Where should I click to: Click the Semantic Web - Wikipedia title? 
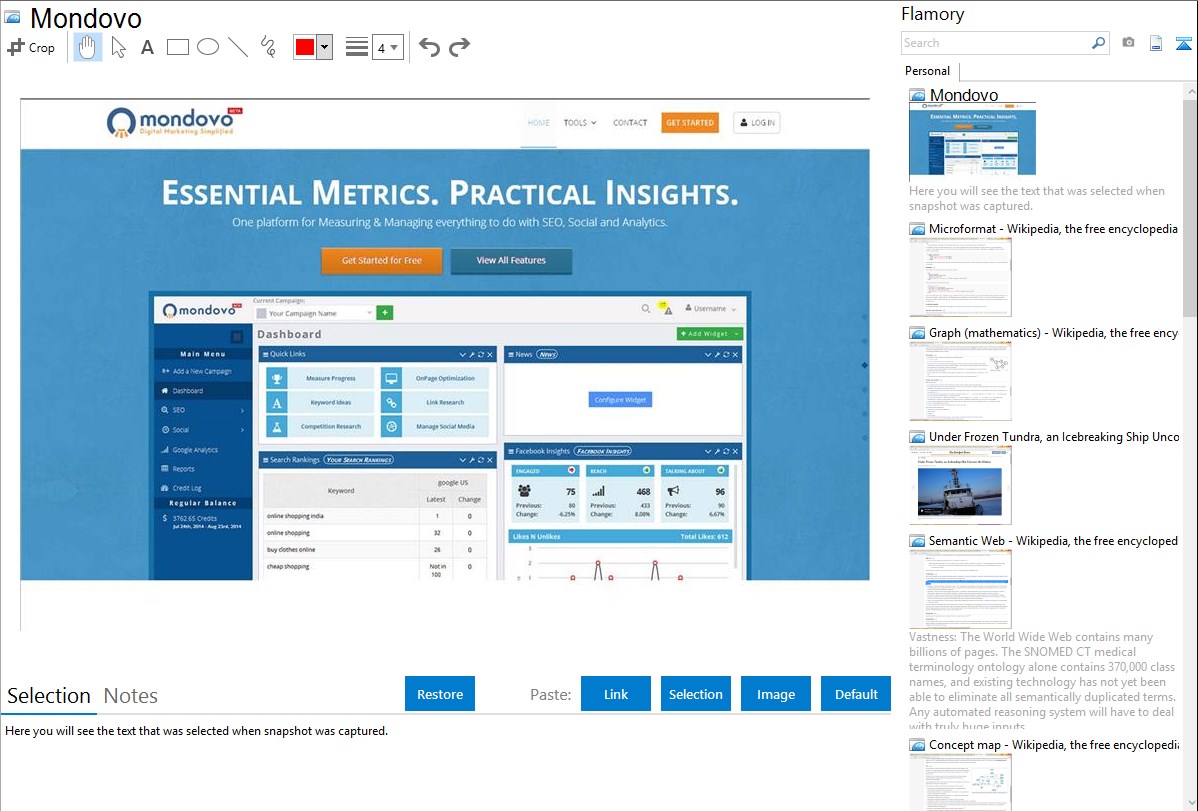1053,540
